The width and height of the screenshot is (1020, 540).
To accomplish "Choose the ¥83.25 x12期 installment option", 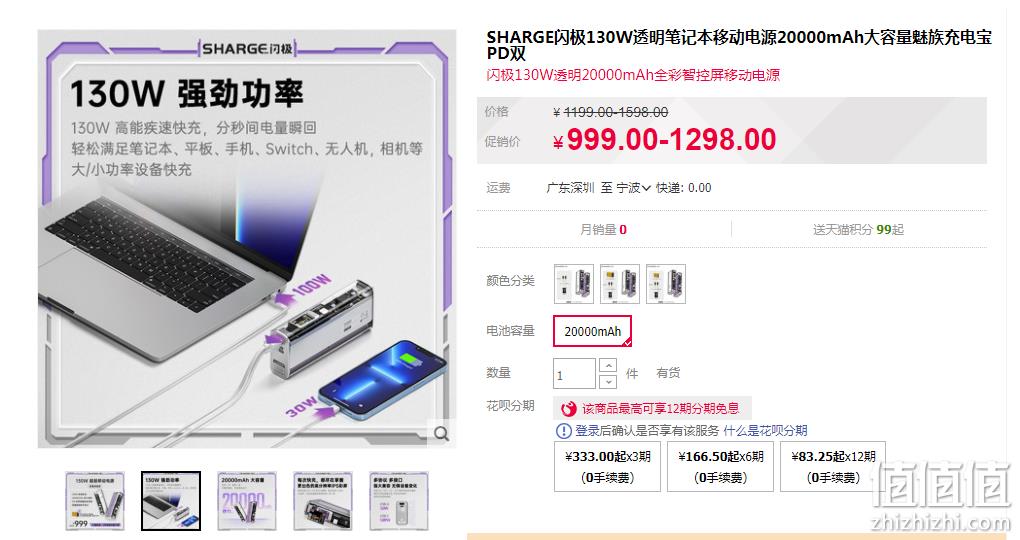I will pos(833,466).
